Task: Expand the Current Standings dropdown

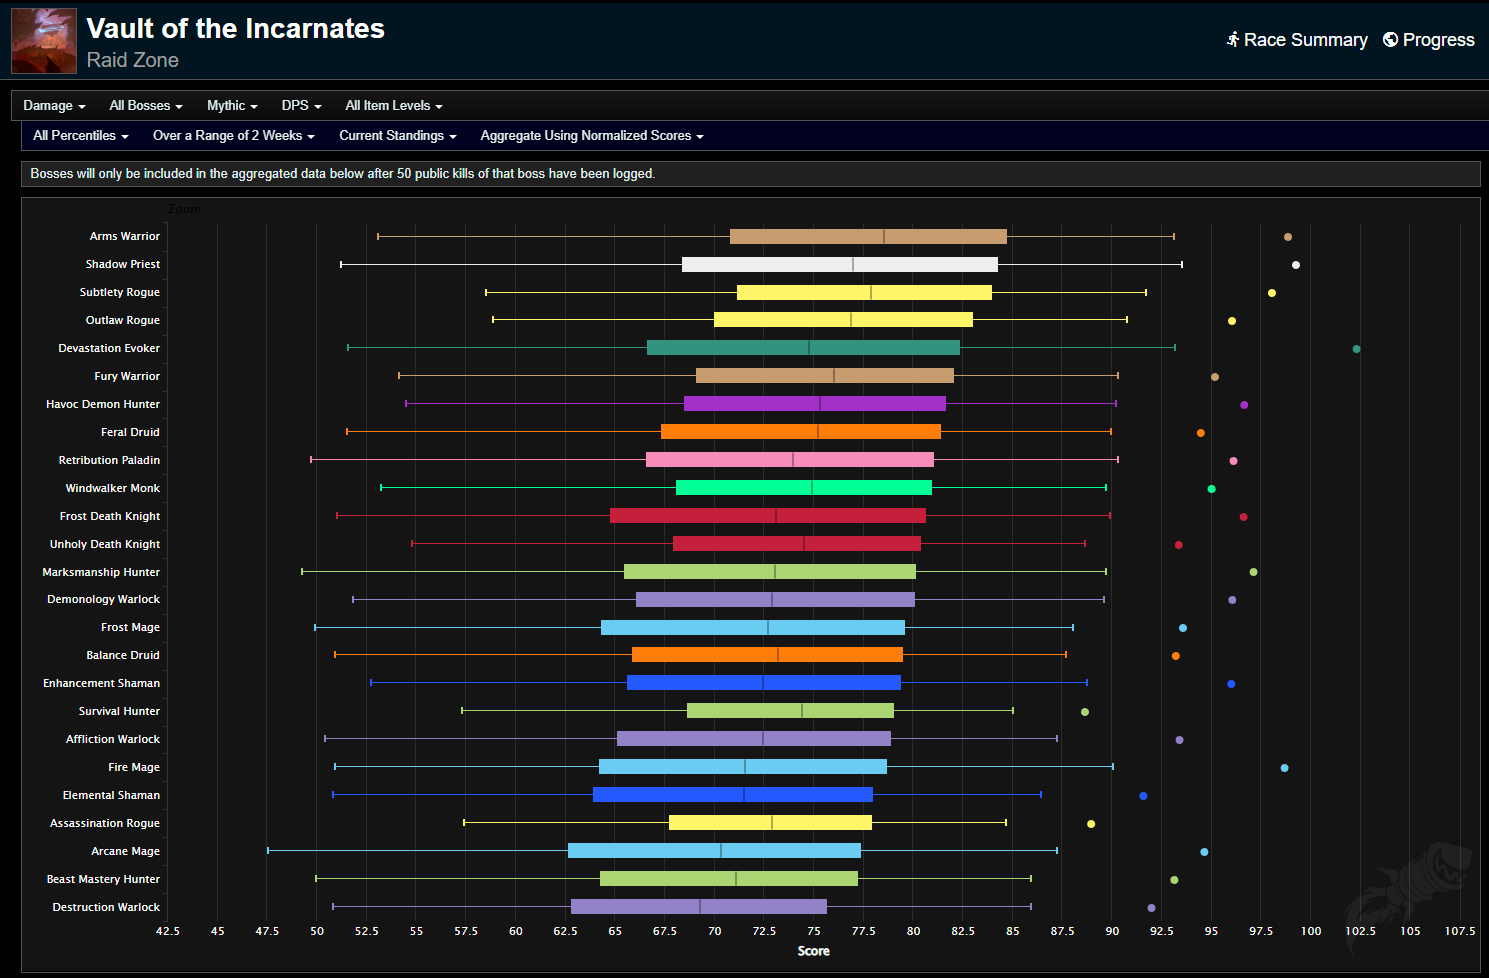Action: 398,135
